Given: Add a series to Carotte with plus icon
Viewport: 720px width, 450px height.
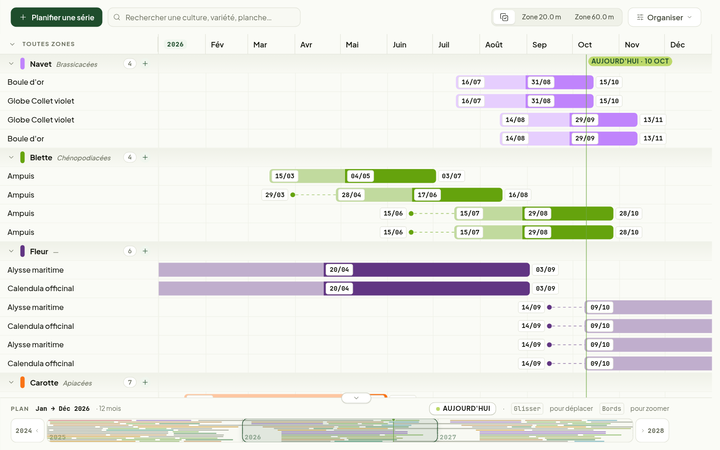Looking at the screenshot, I should [x=145, y=382].
